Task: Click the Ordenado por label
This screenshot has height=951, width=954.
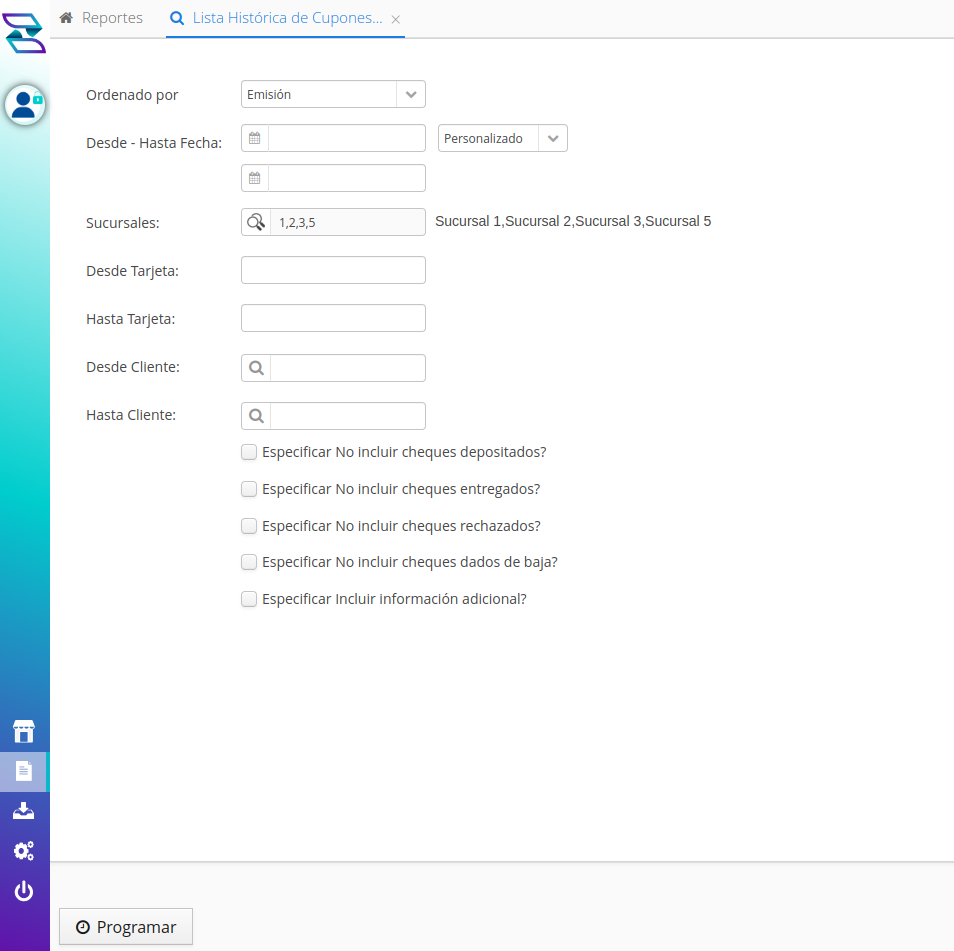Action: tap(132, 95)
